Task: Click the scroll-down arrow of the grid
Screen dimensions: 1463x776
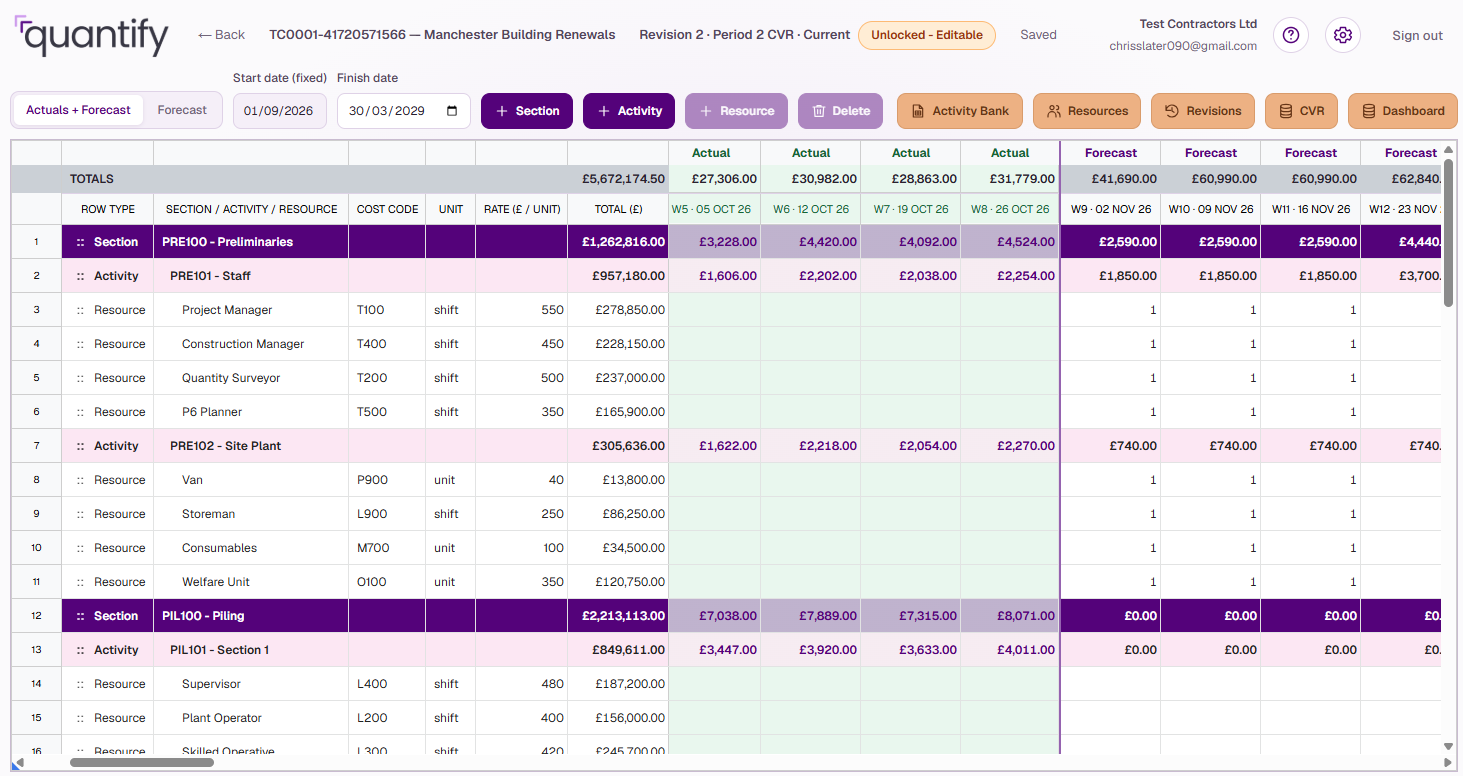Action: (1448, 746)
